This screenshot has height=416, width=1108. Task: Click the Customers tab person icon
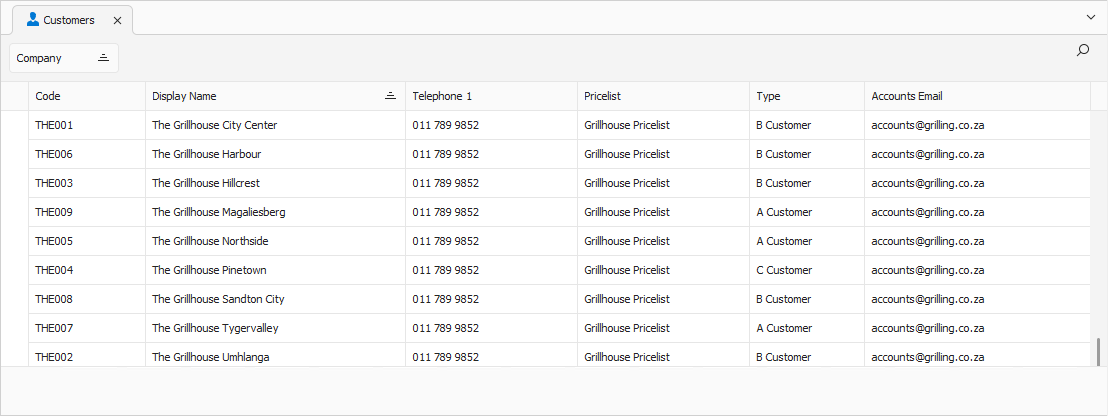(x=33, y=20)
